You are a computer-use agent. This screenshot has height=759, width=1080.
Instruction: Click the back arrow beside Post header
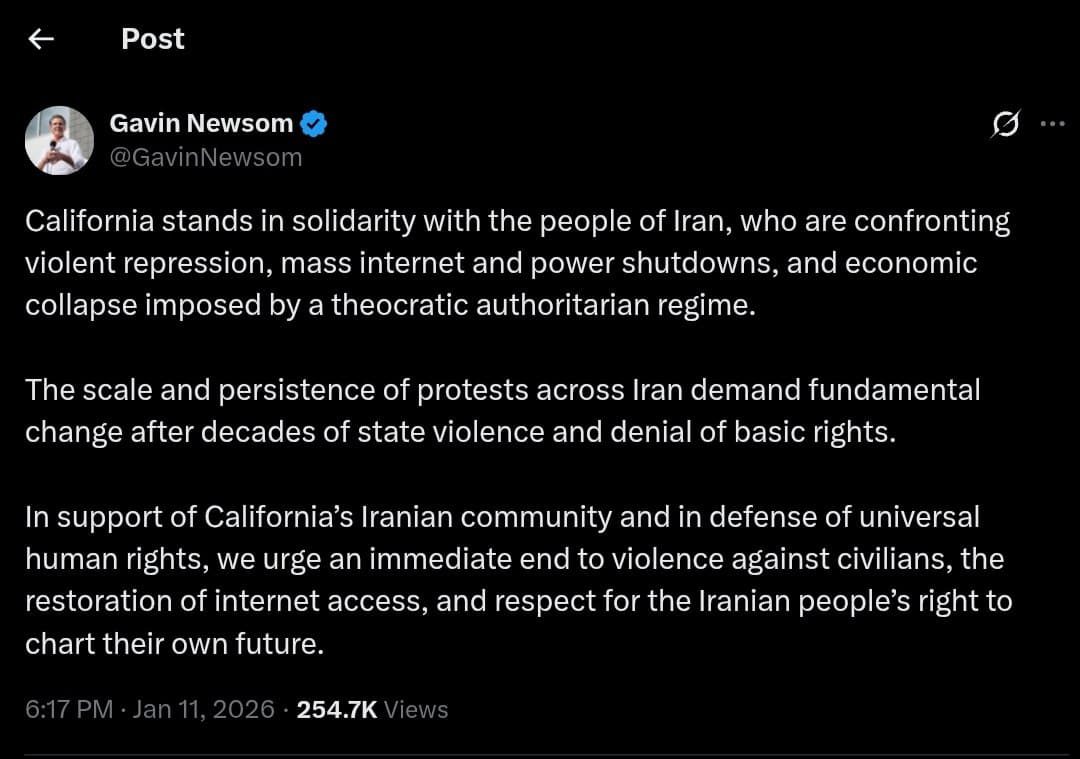click(40, 38)
